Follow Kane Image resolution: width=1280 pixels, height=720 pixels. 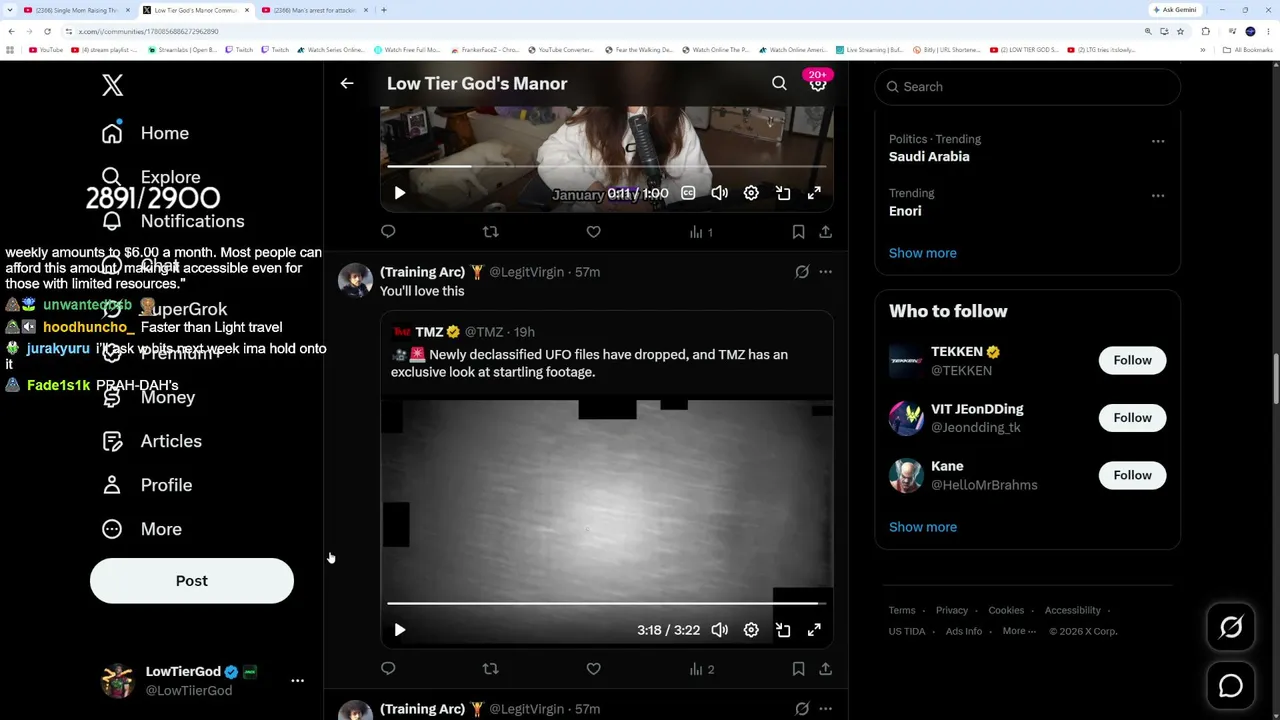(x=1132, y=475)
